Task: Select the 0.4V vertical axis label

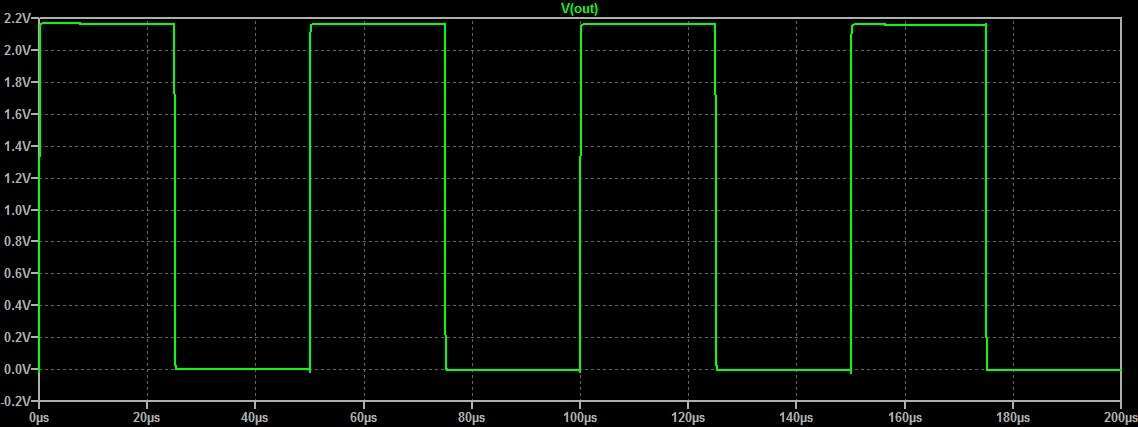Action: [17, 305]
